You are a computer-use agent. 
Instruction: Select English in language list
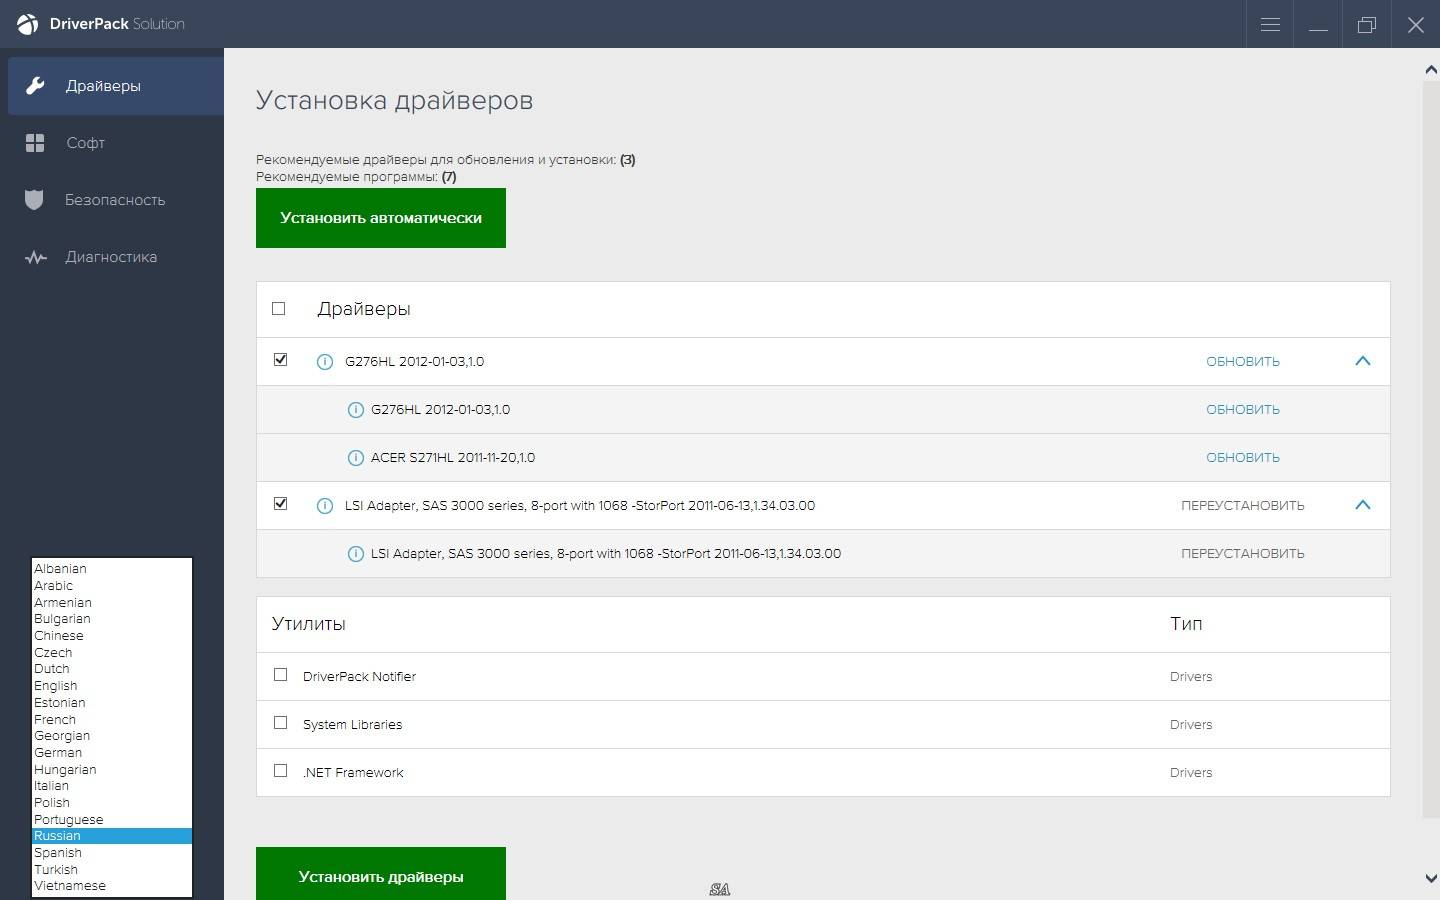112,686
